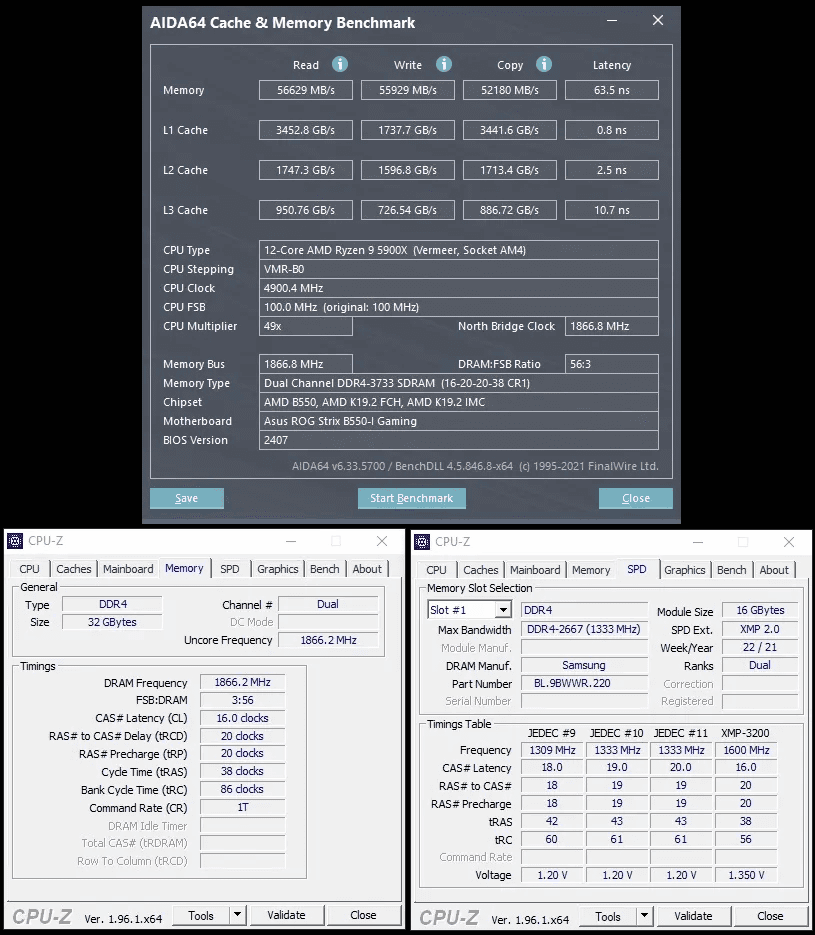The image size is (815, 935).
Task: Click Validate in left CPU-Z window
Action: coord(287,915)
